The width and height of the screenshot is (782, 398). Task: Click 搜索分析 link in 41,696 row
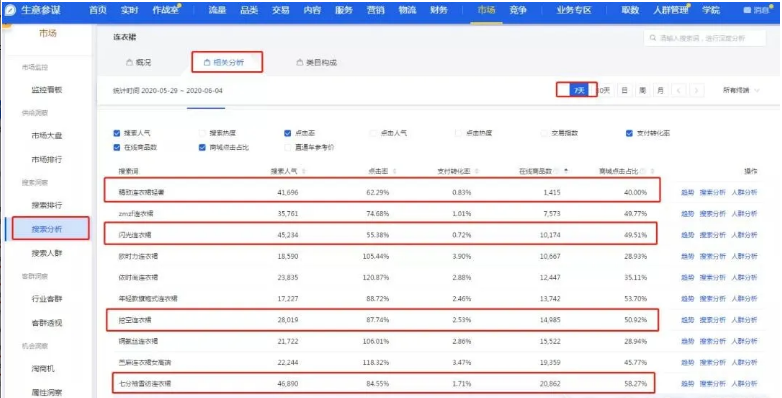tap(712, 193)
